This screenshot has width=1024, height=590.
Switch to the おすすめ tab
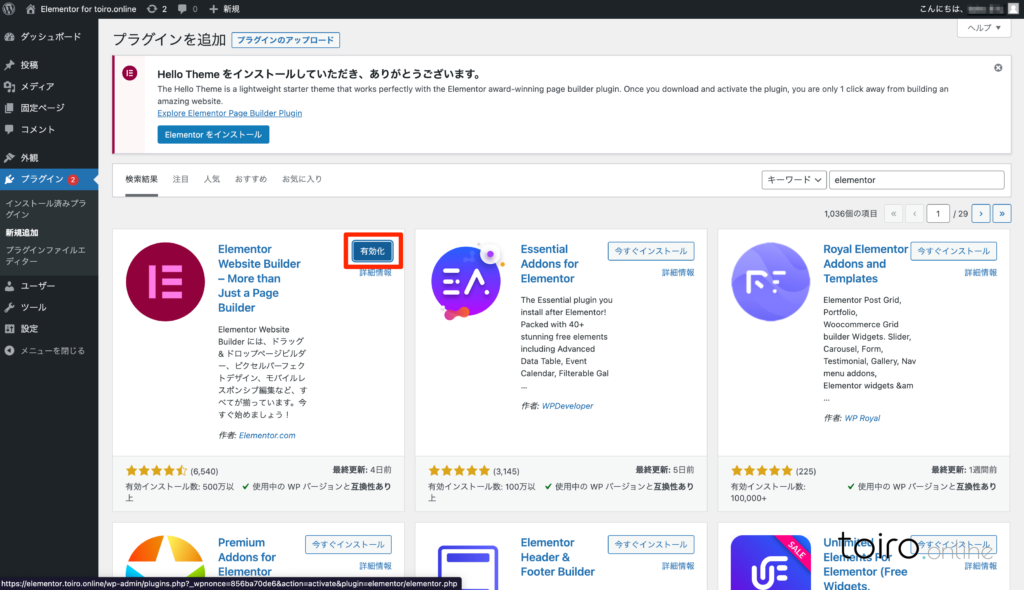[251, 180]
